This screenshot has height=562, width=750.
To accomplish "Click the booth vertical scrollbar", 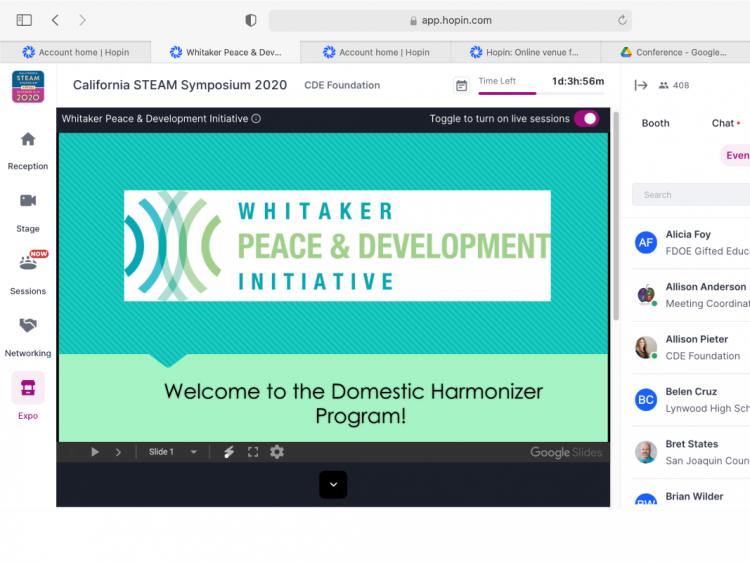I will coord(616,215).
